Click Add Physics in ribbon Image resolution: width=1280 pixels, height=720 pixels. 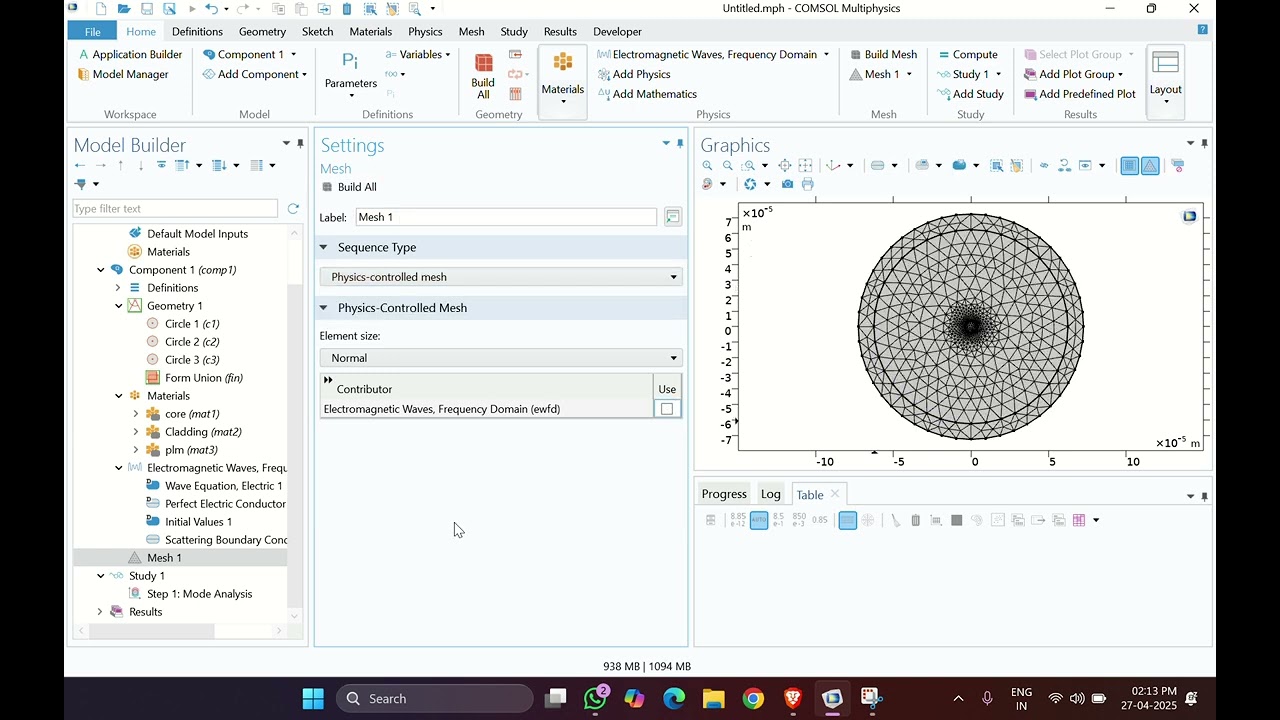point(634,74)
